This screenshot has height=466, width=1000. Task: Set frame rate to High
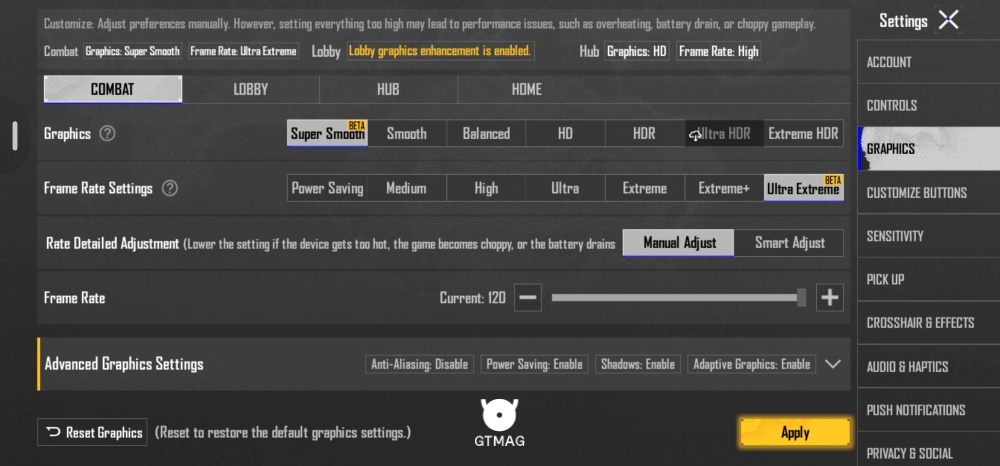[486, 188]
